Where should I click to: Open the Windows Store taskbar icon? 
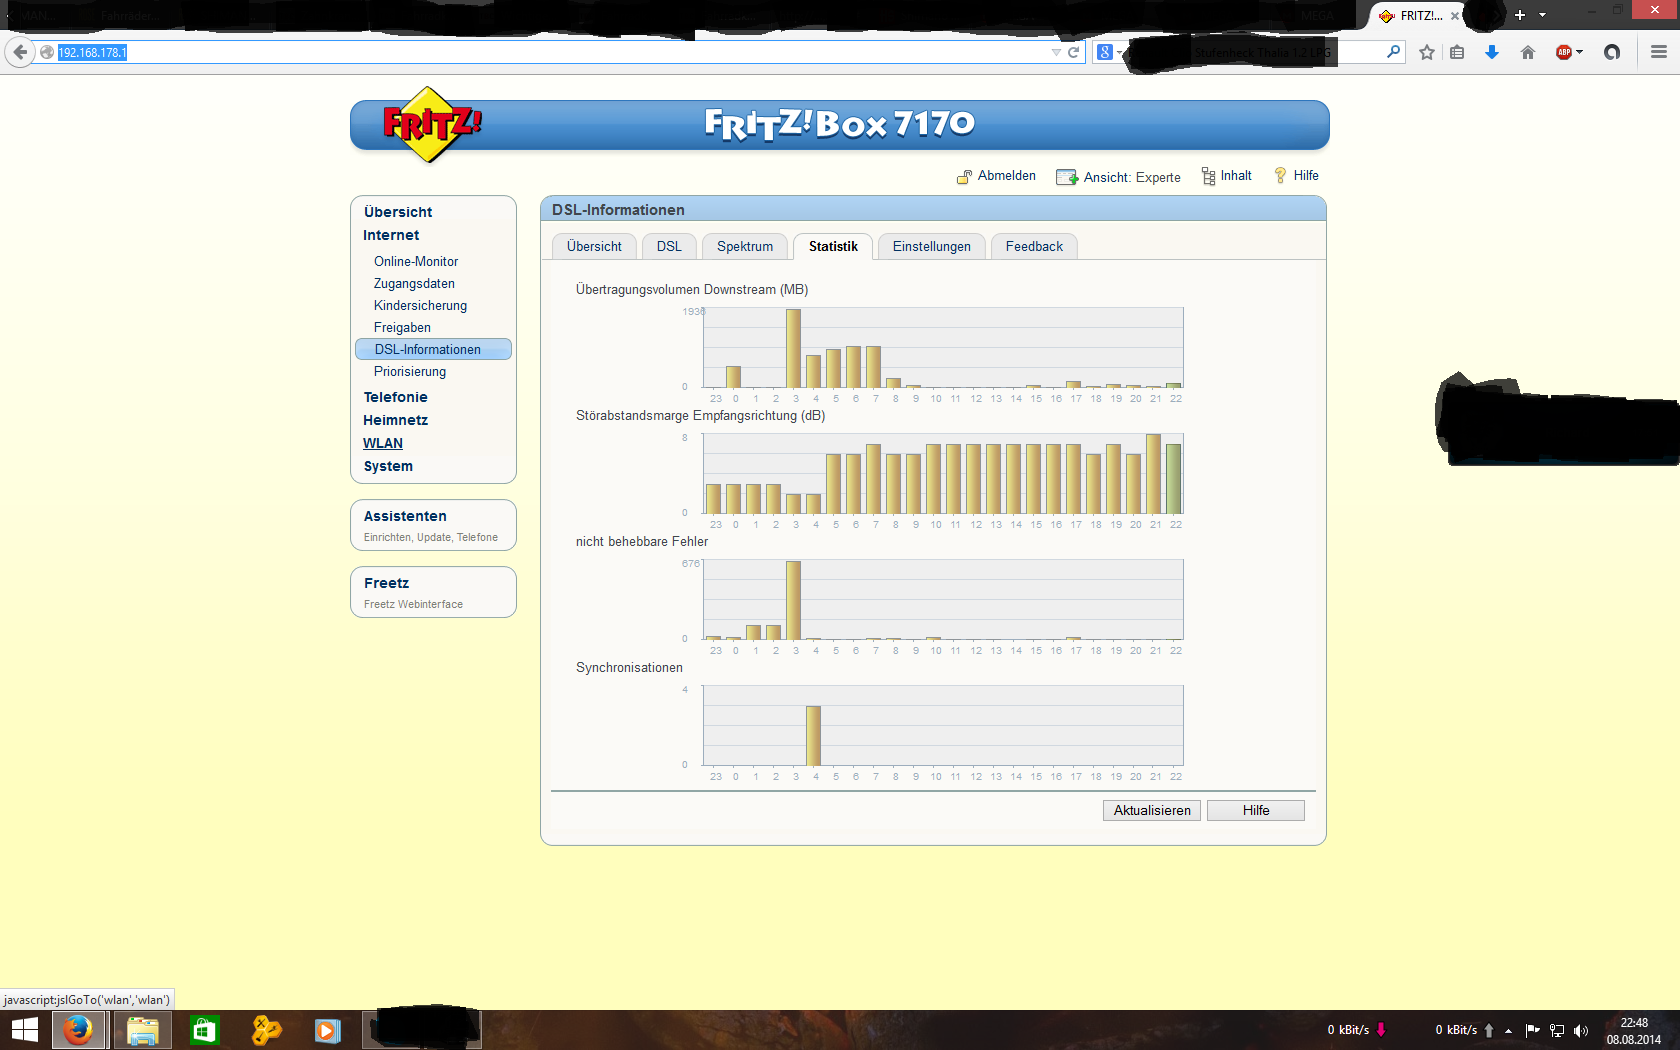(204, 1030)
